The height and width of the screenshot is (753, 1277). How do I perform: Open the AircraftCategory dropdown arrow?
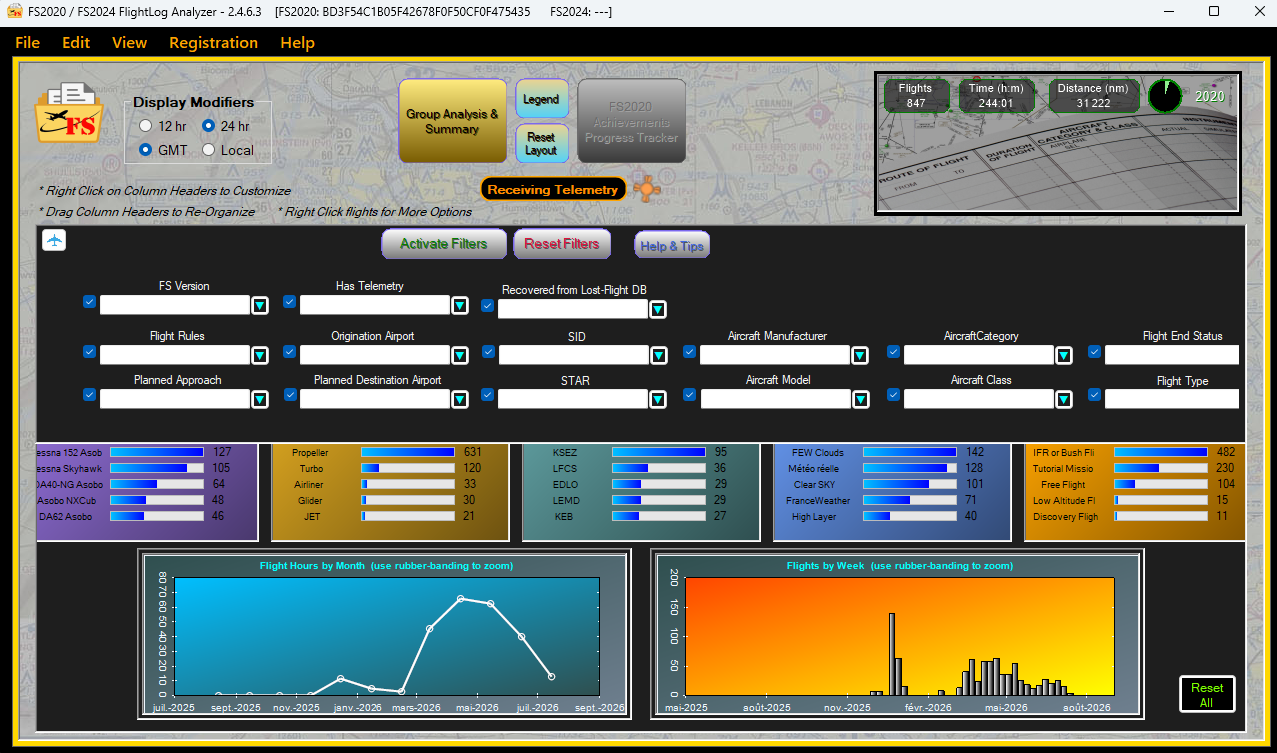[x=1064, y=355]
